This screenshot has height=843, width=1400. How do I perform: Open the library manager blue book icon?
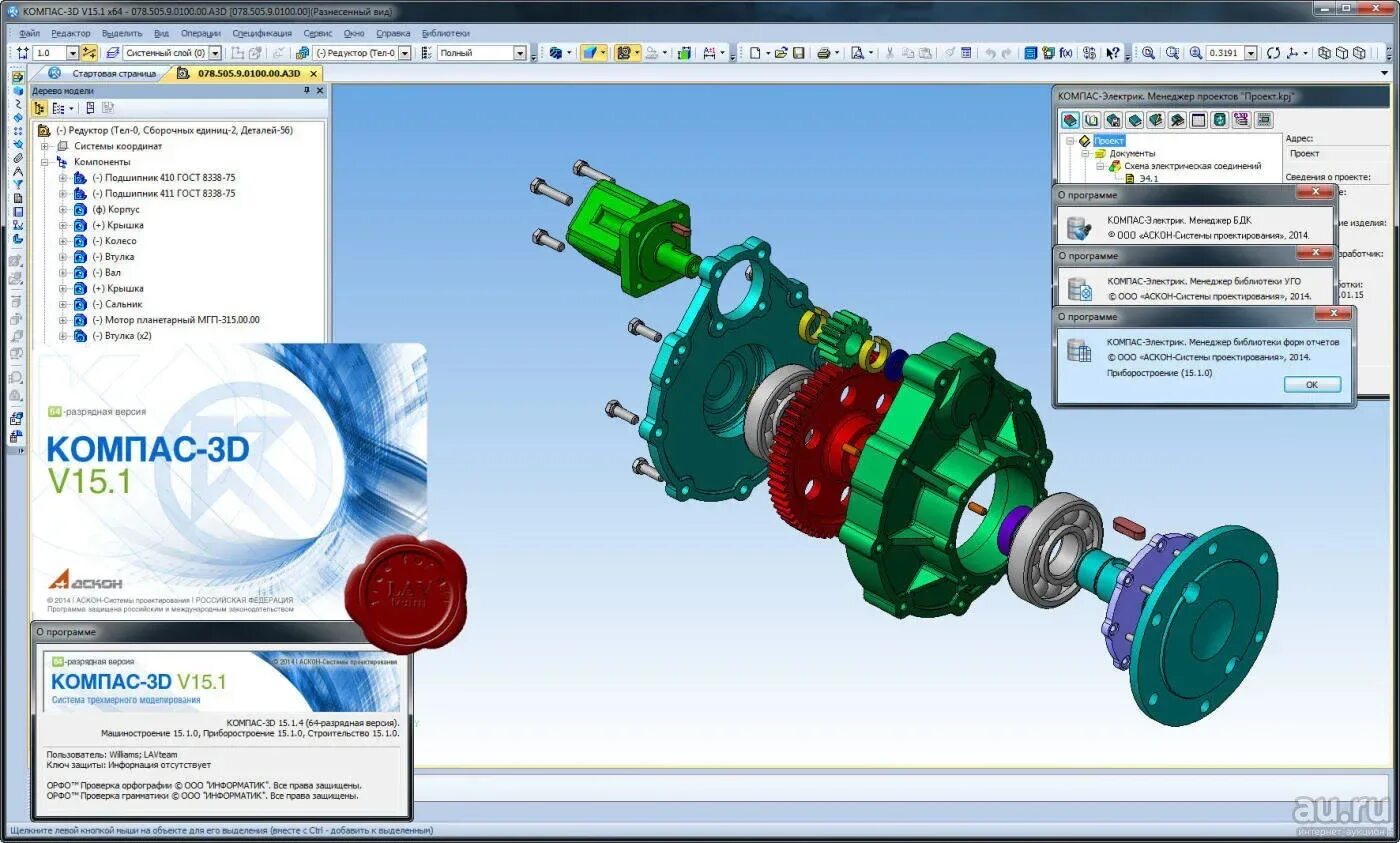(1030, 53)
